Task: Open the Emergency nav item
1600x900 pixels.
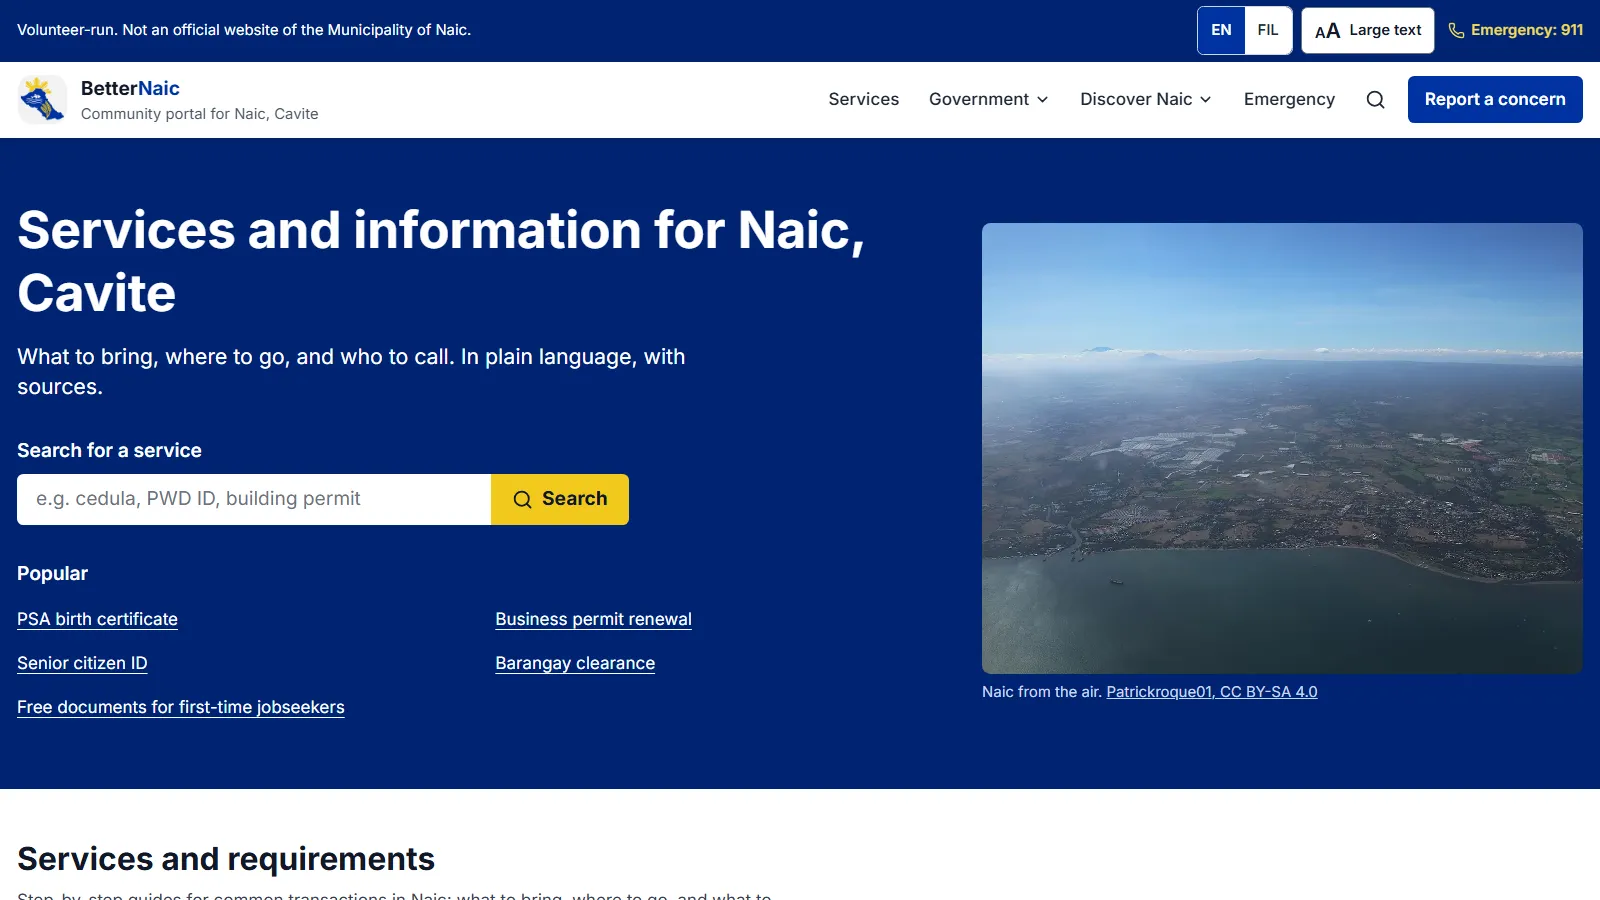Action: (1289, 99)
